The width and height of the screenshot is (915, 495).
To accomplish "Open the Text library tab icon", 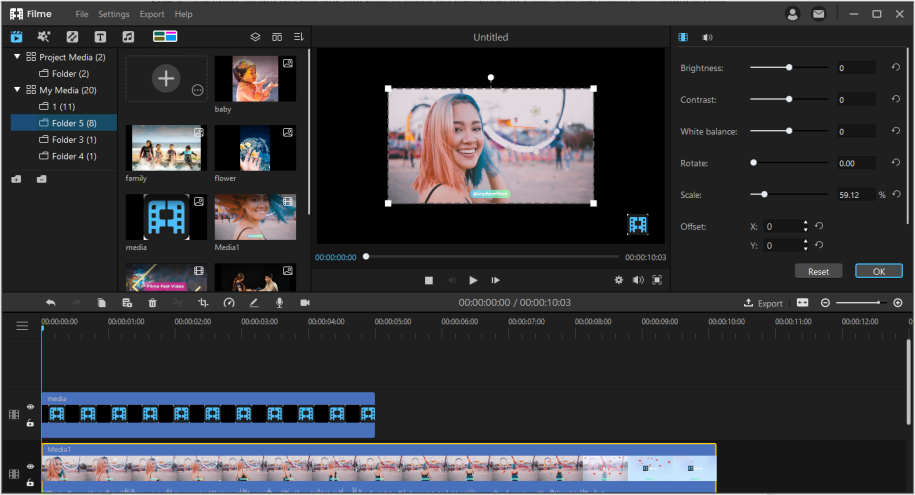I will tap(100, 37).
